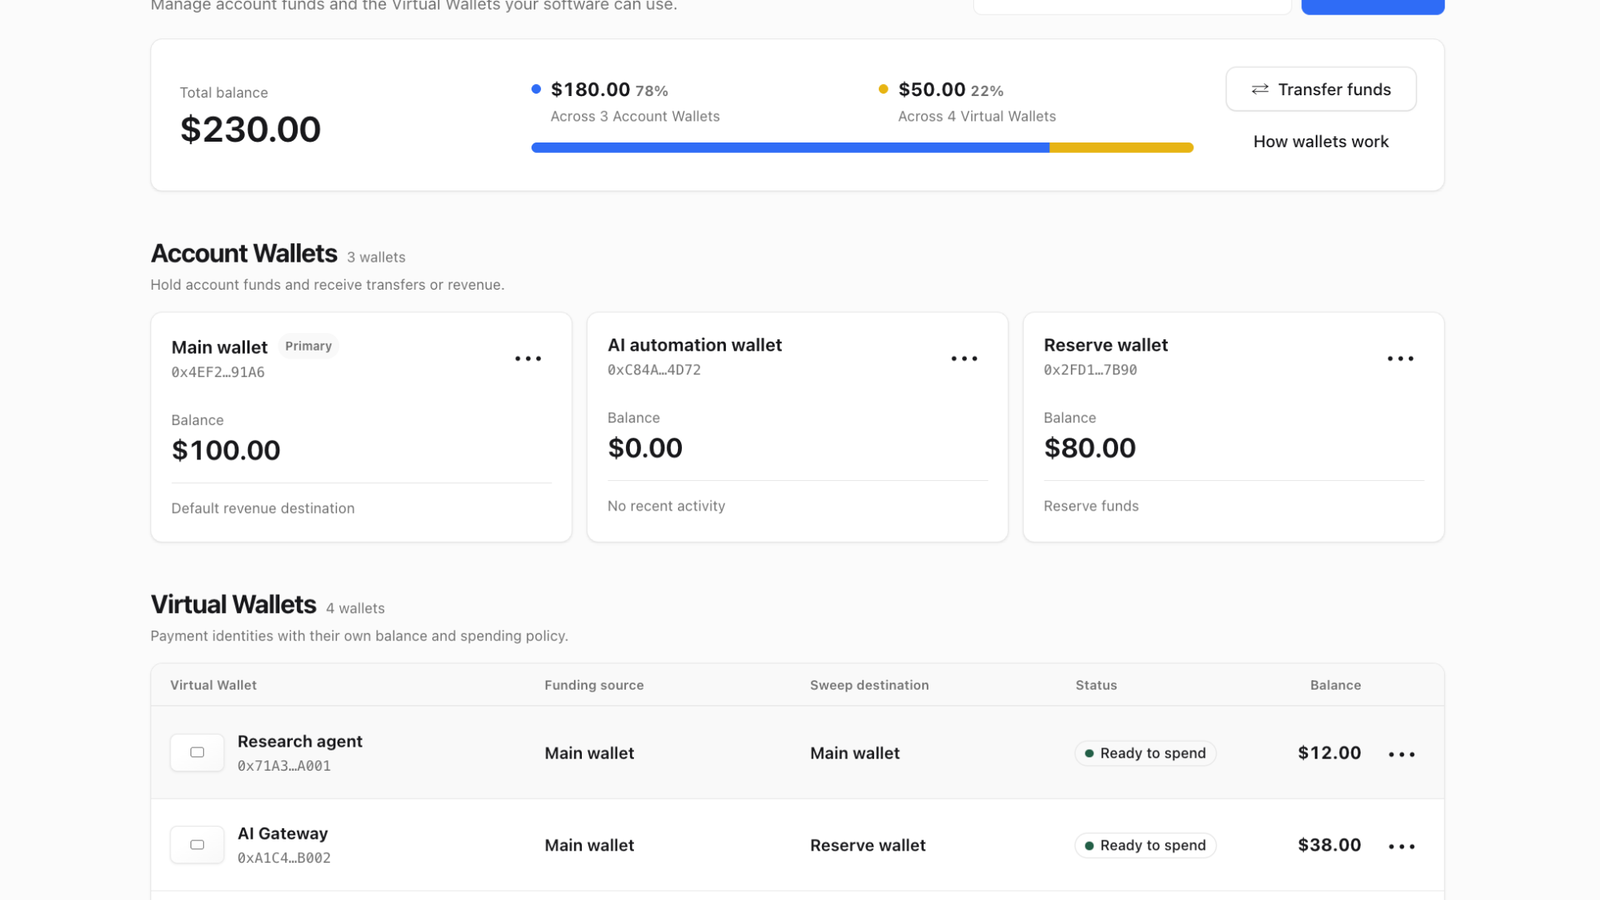The image size is (1600, 900).
Task: Click the blue $180.00 legend dot
Action: pyautogui.click(x=536, y=89)
